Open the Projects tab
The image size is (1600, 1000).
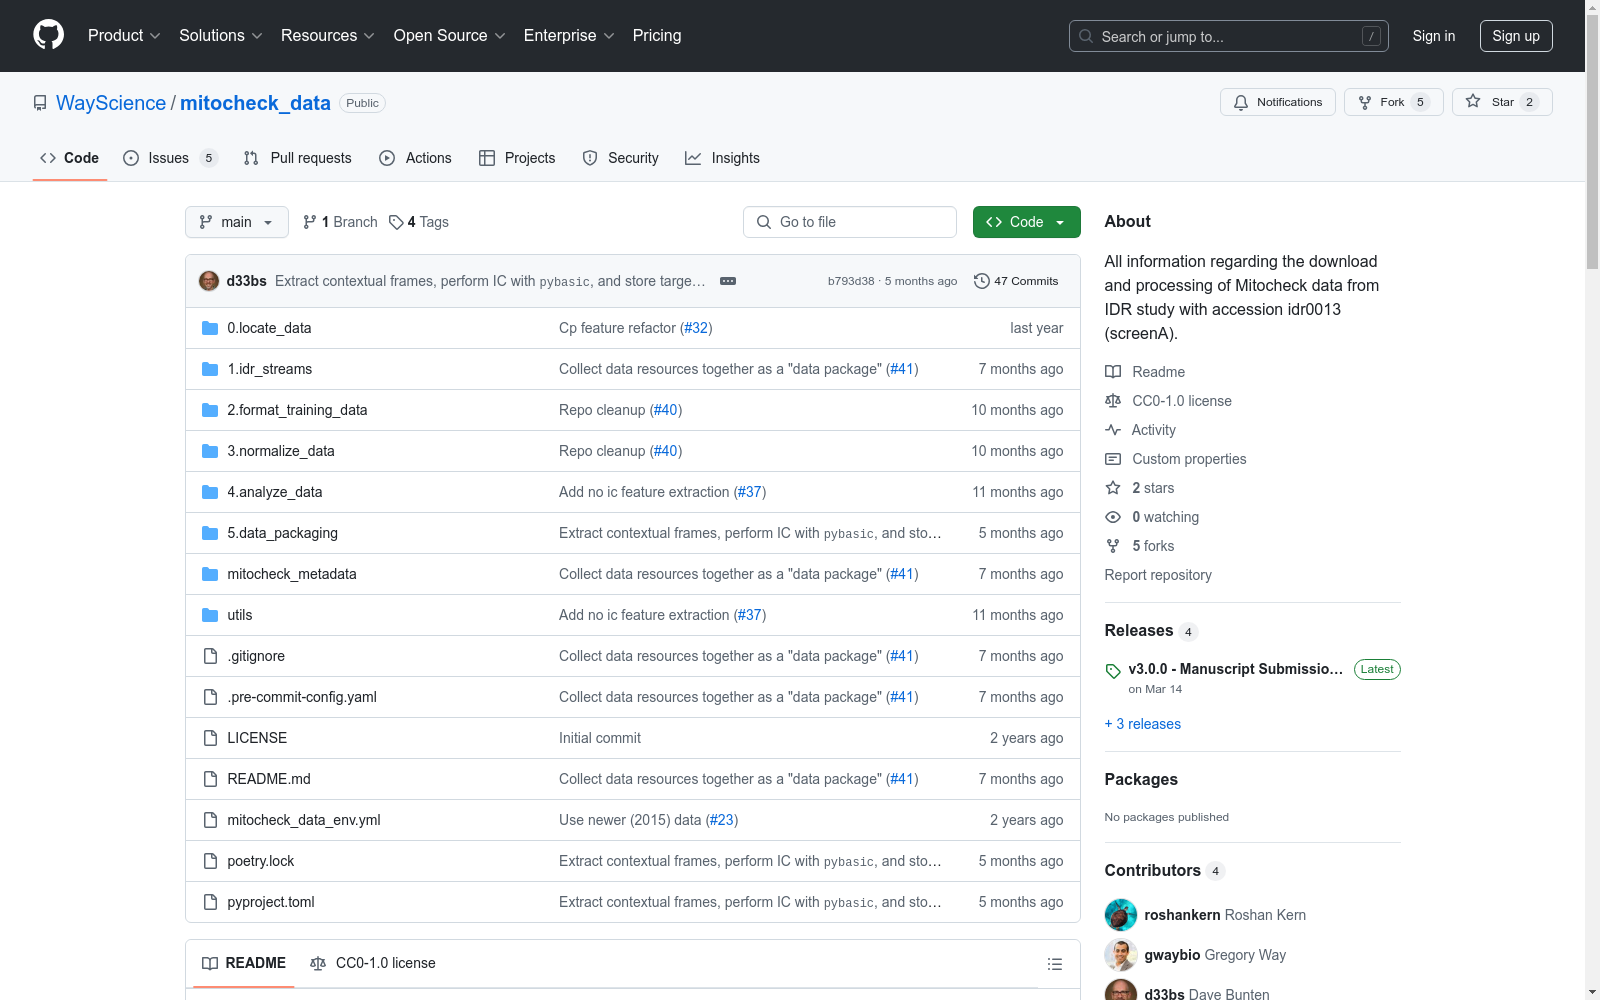517,158
